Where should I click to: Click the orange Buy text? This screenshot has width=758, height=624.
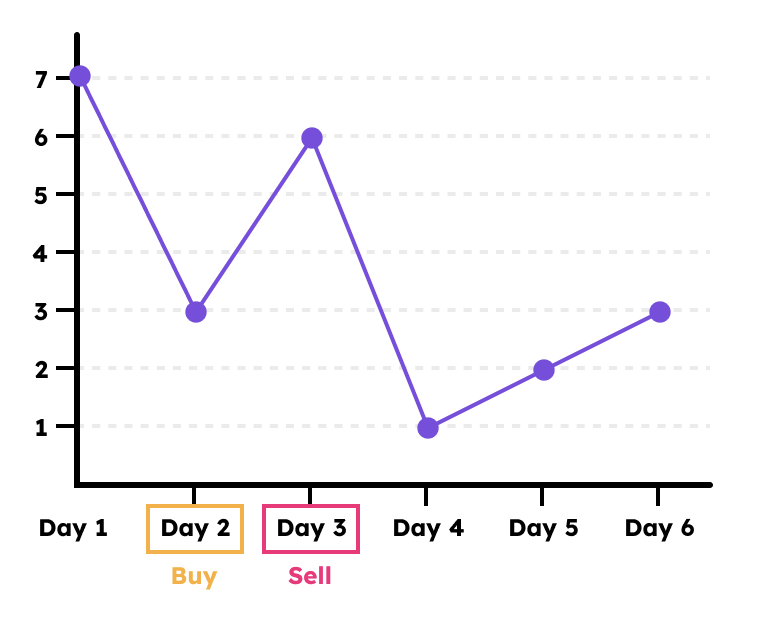194,577
